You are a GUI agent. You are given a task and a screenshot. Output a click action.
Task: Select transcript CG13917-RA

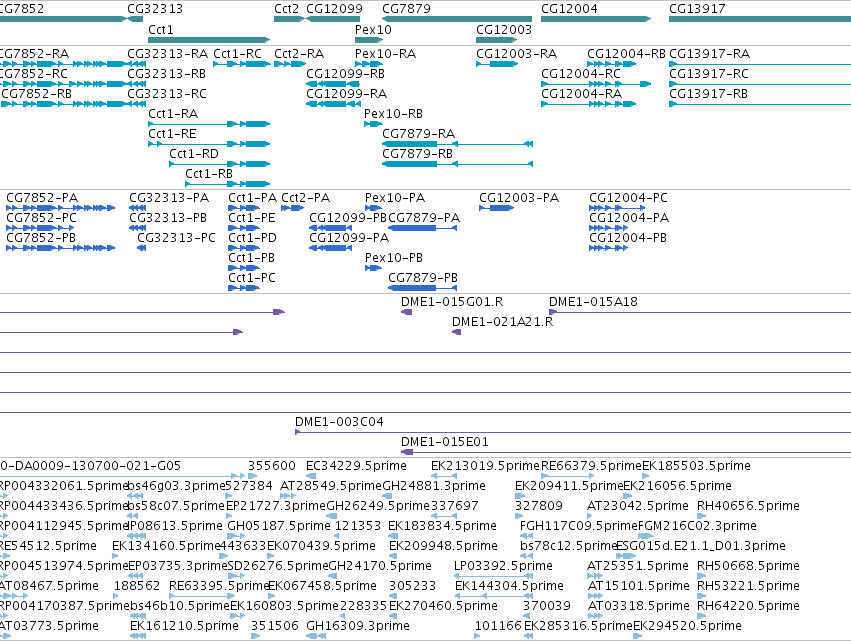point(760,64)
